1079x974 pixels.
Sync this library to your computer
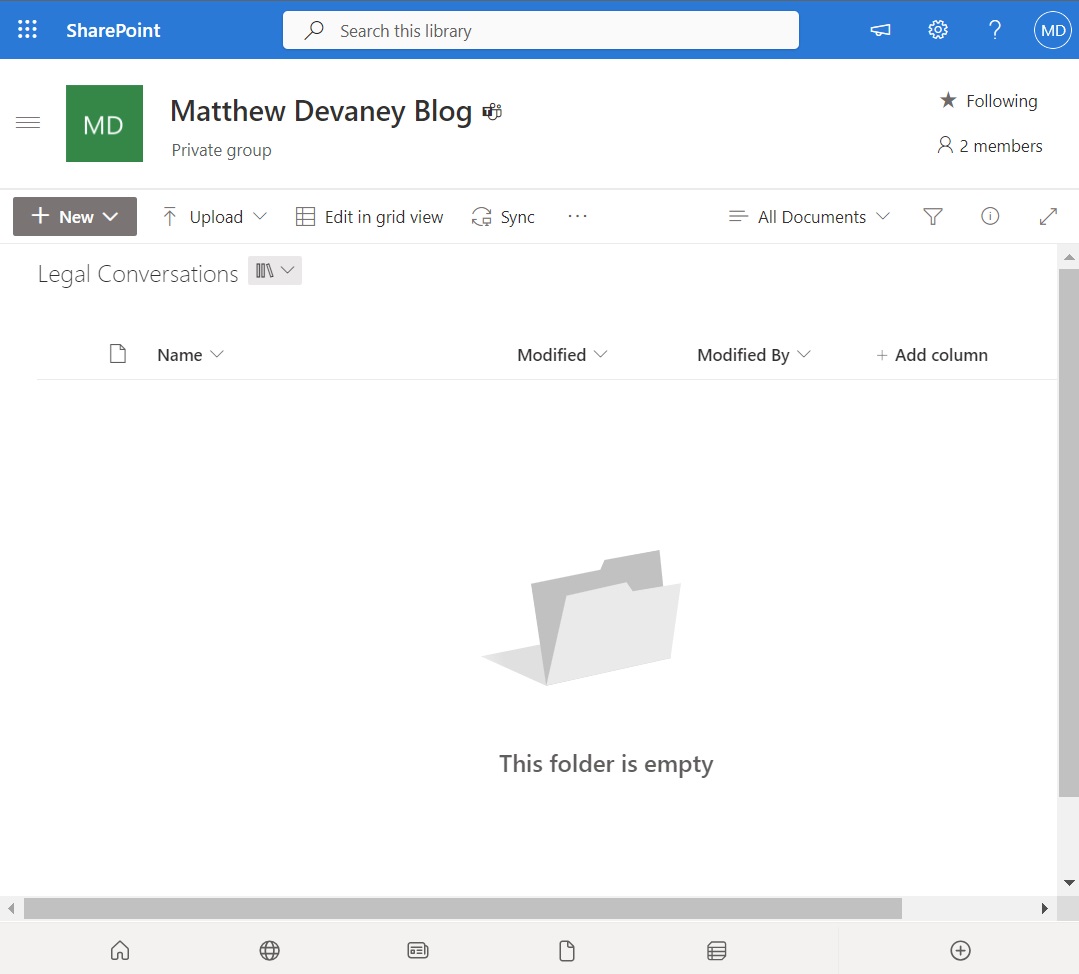[503, 216]
